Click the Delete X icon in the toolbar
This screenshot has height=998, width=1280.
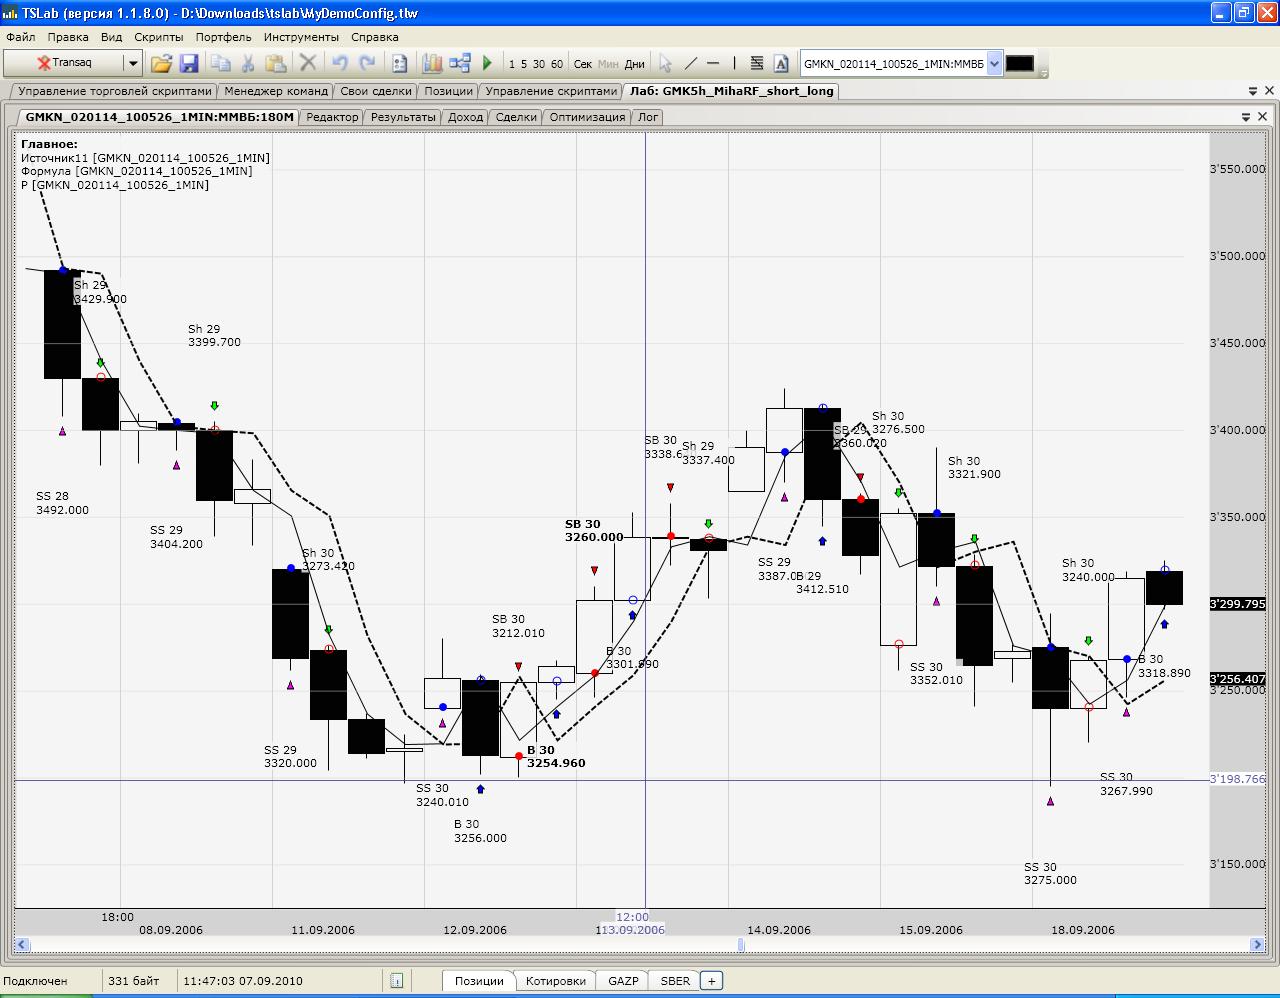308,63
